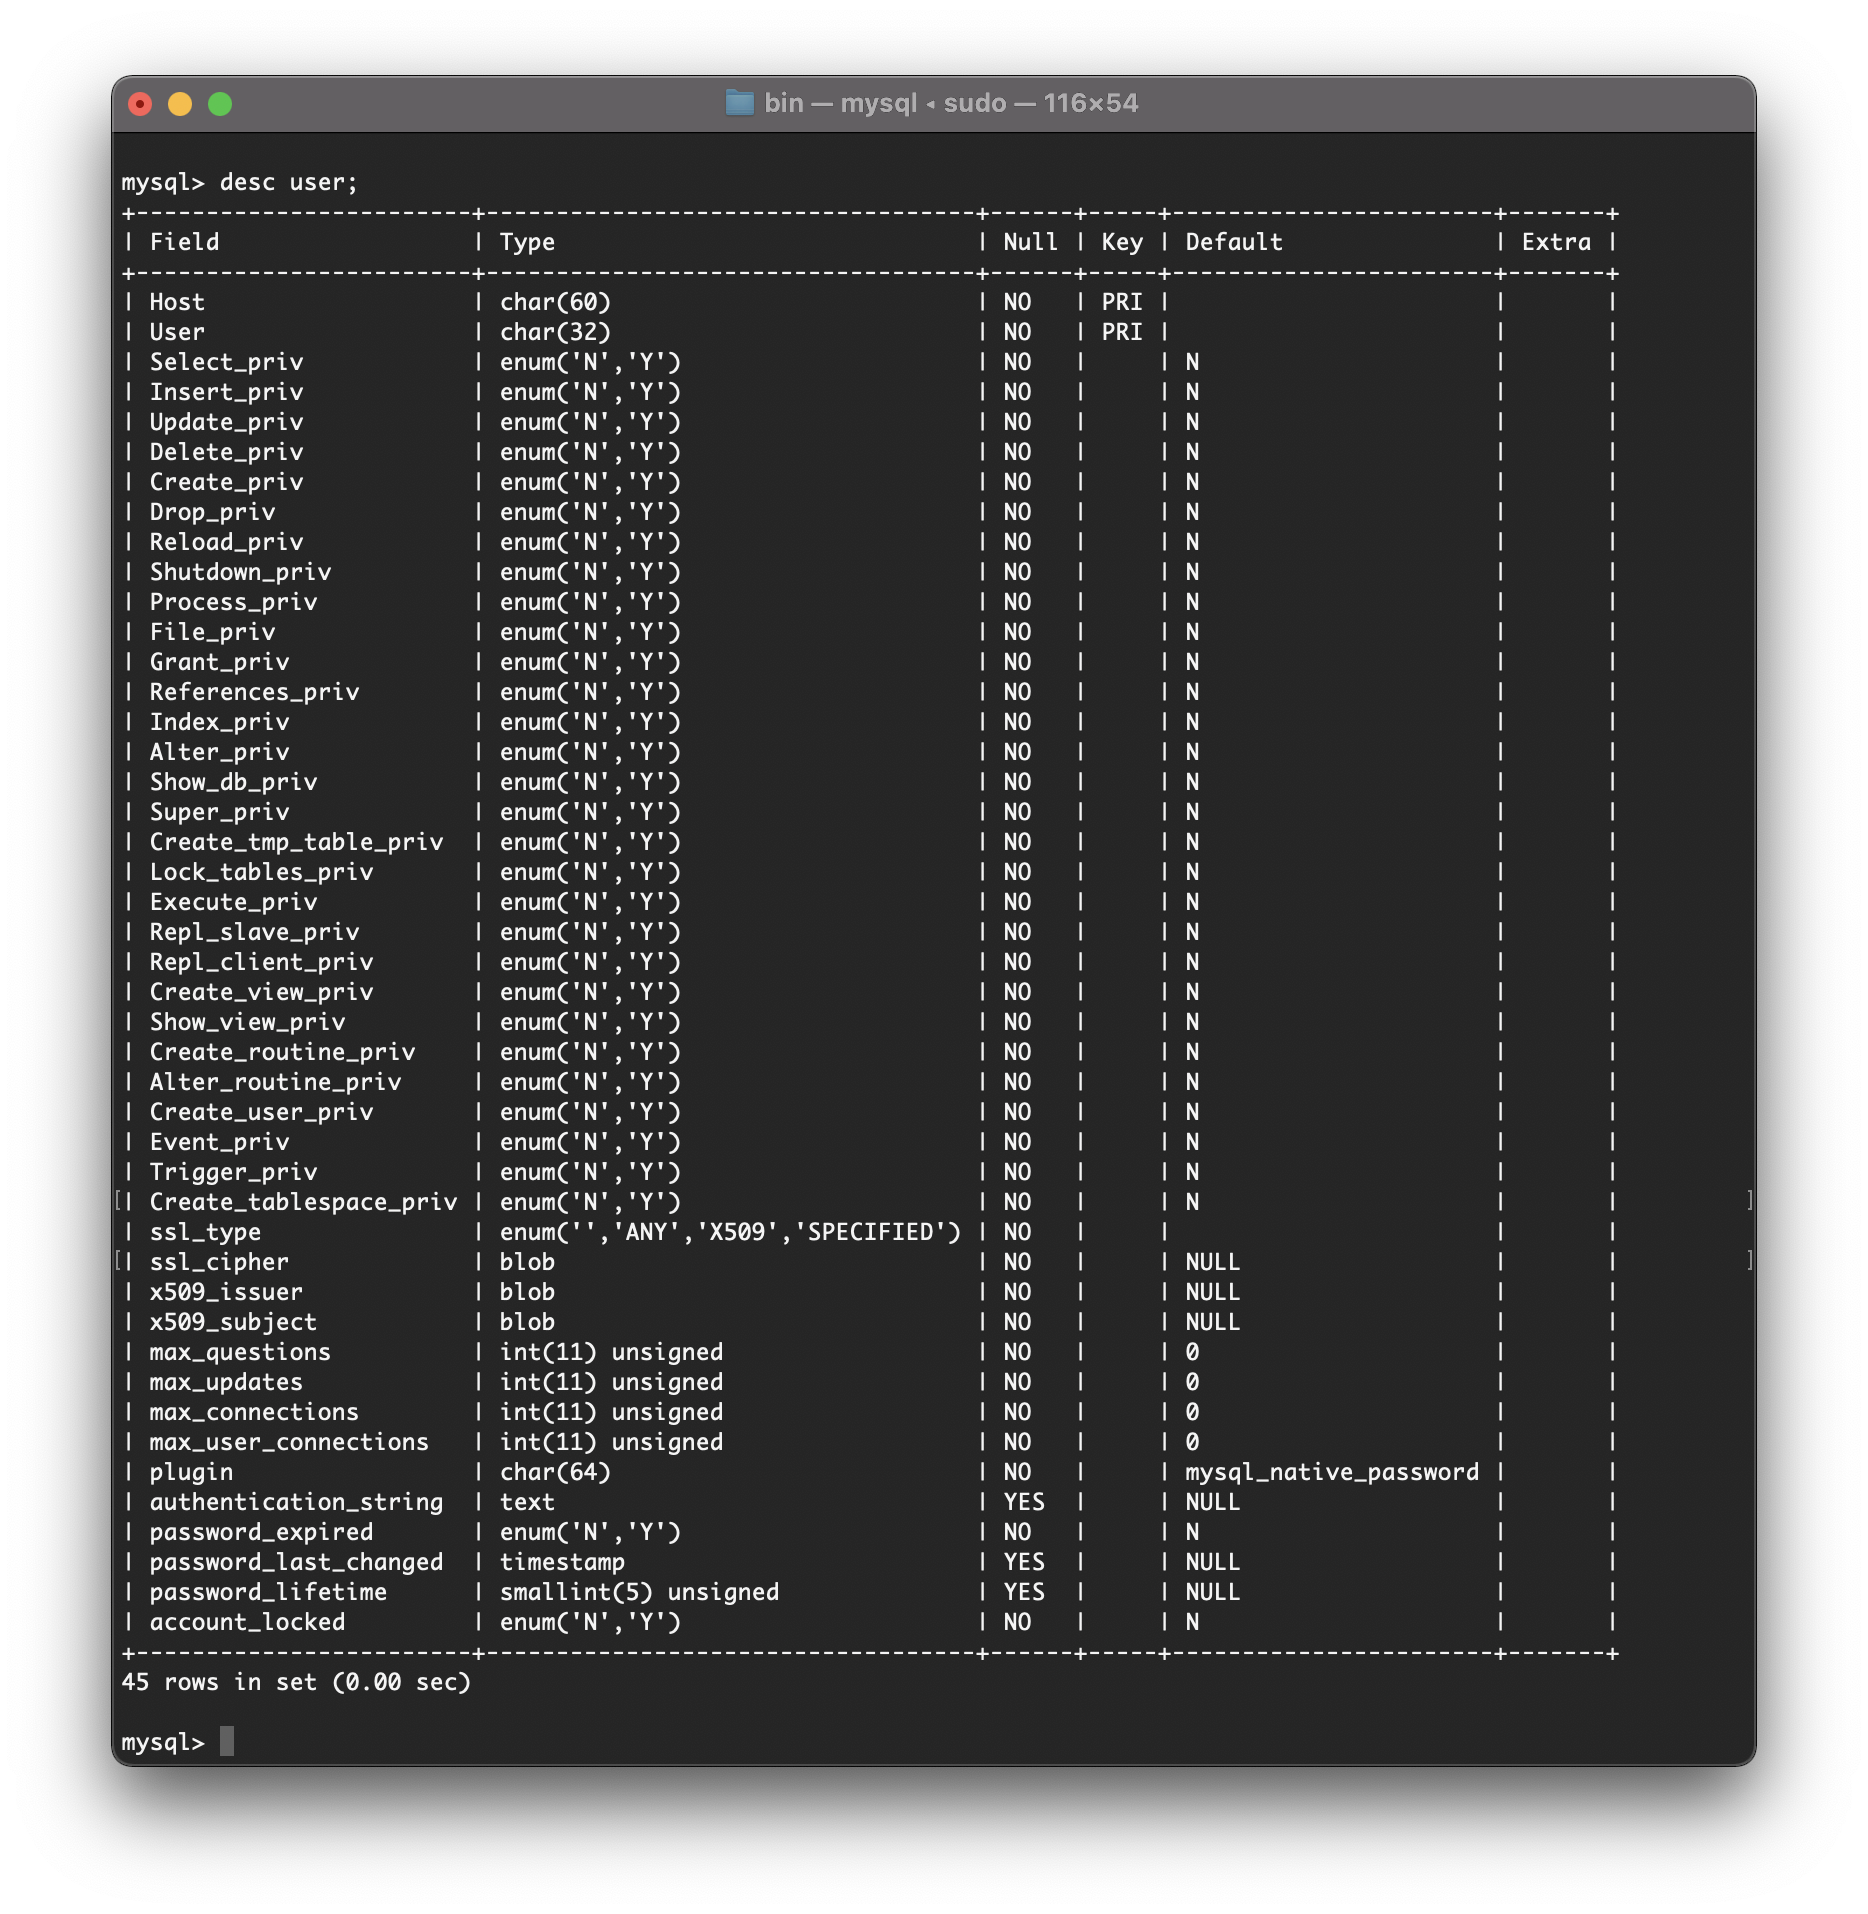Click the "ssl_cipher" field name

pyautogui.click(x=220, y=1262)
